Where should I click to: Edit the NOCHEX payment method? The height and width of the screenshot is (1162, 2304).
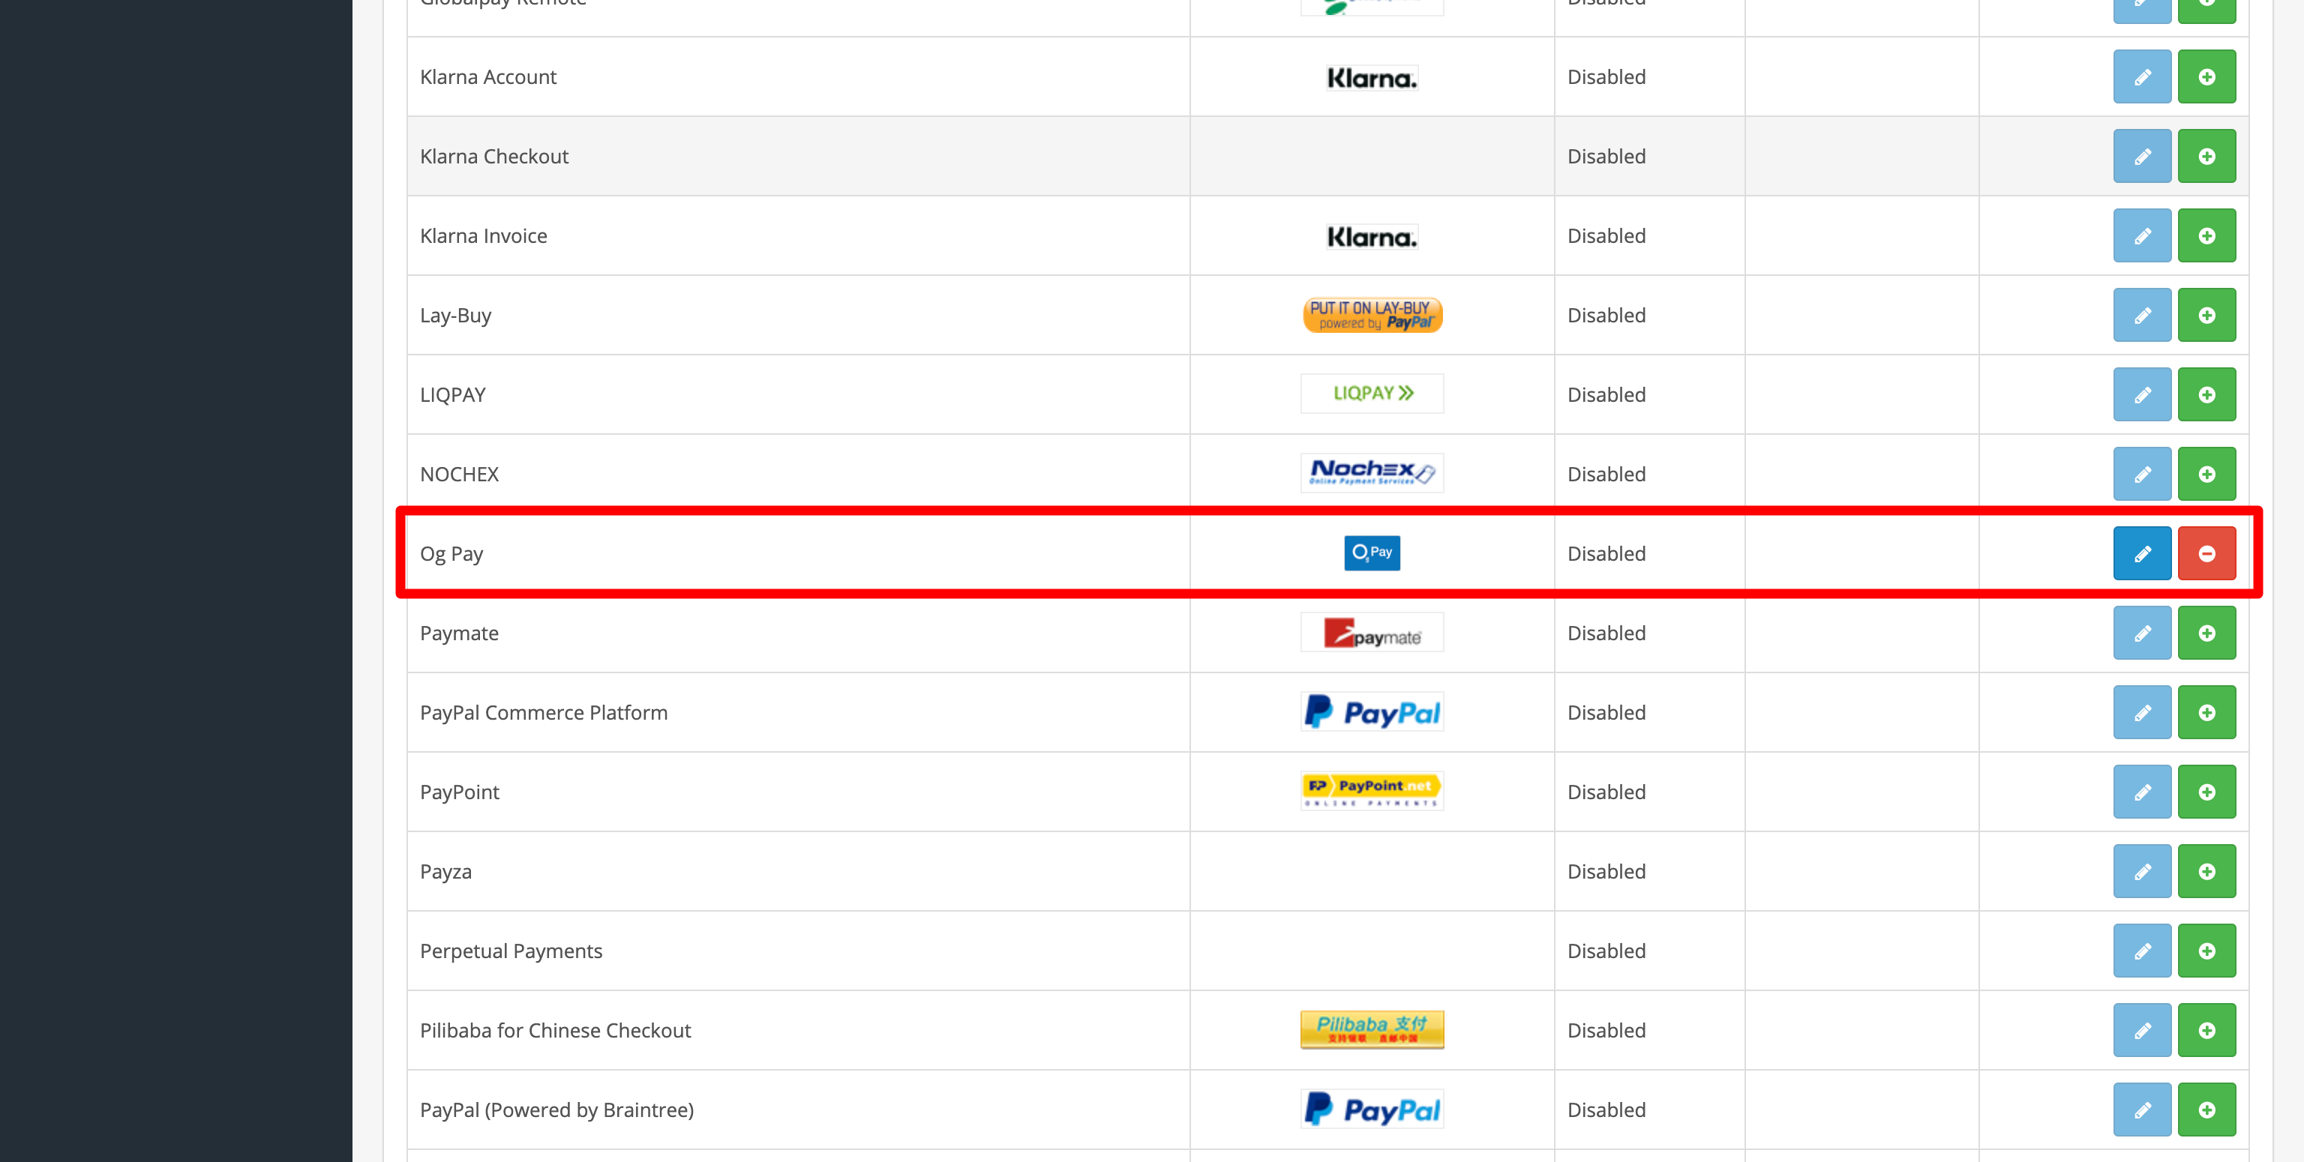pyautogui.click(x=2141, y=474)
